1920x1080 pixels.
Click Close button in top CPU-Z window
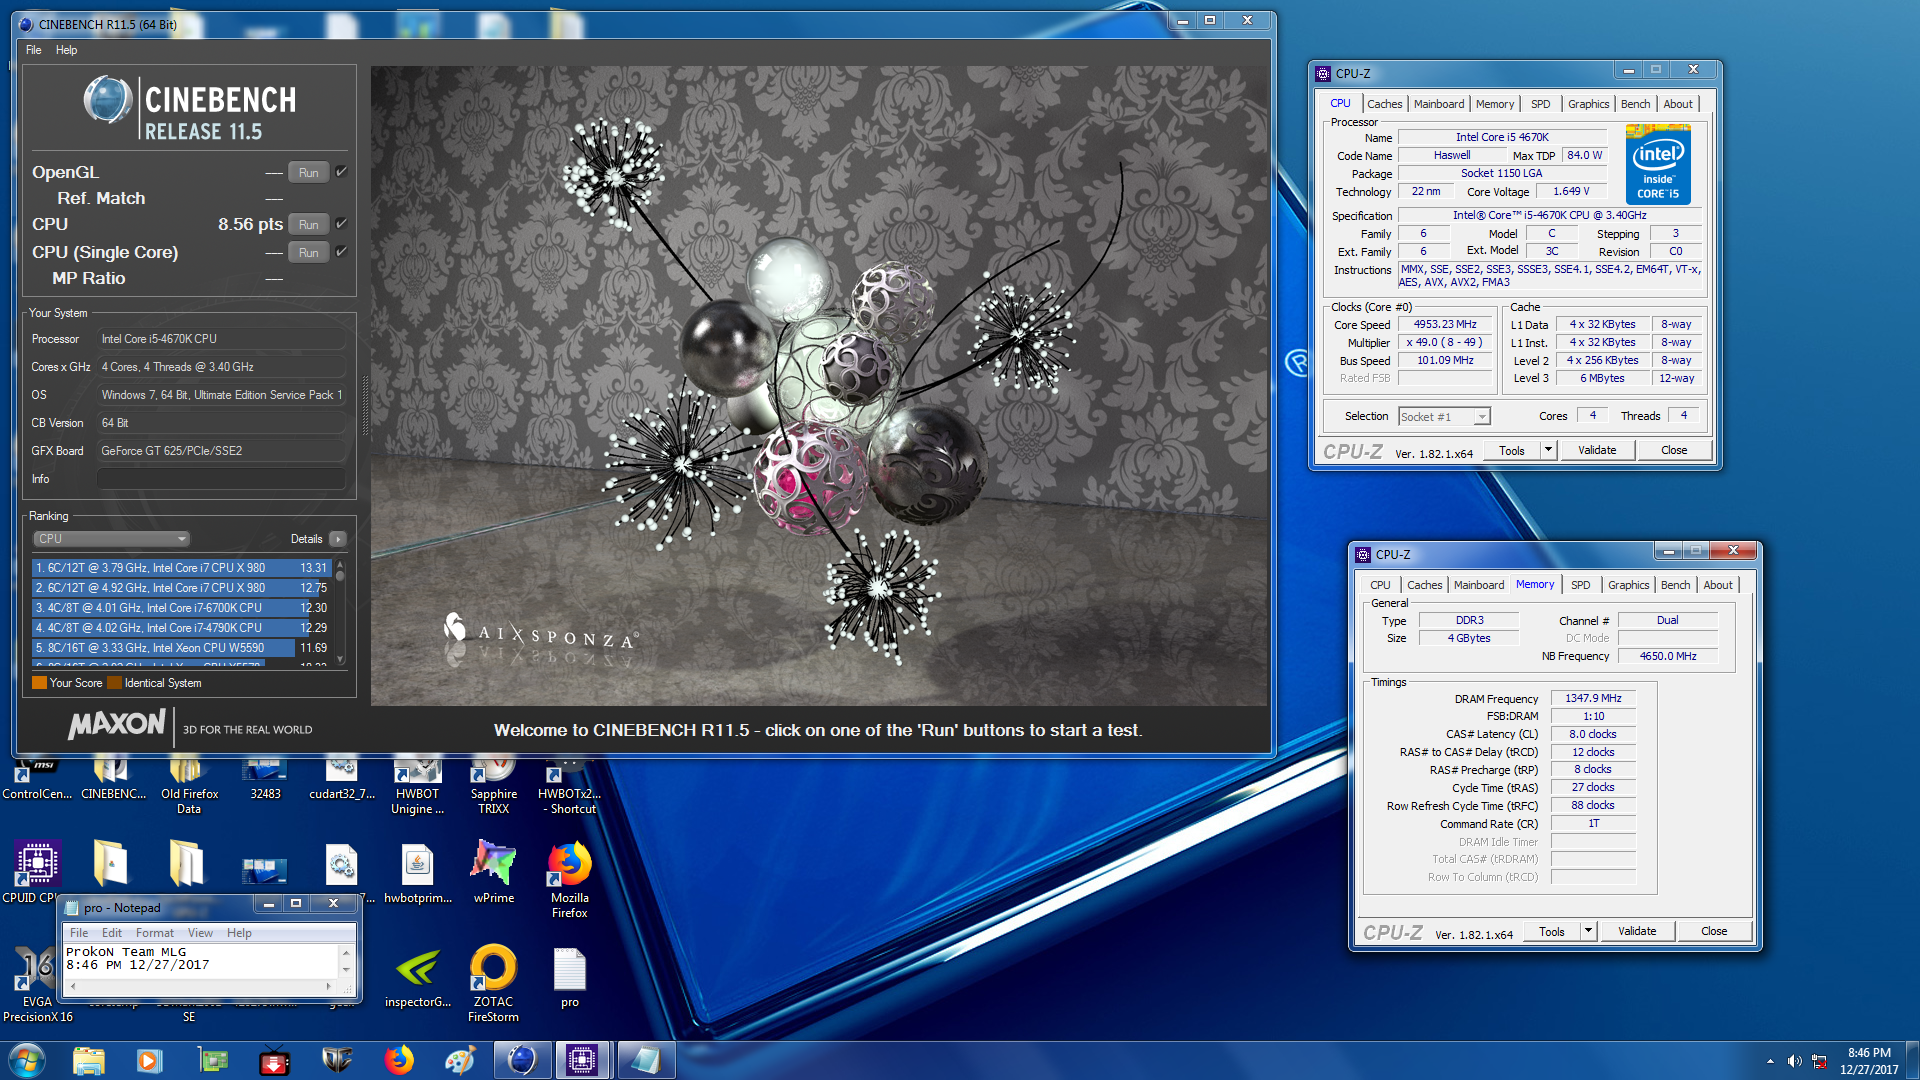(x=1674, y=450)
